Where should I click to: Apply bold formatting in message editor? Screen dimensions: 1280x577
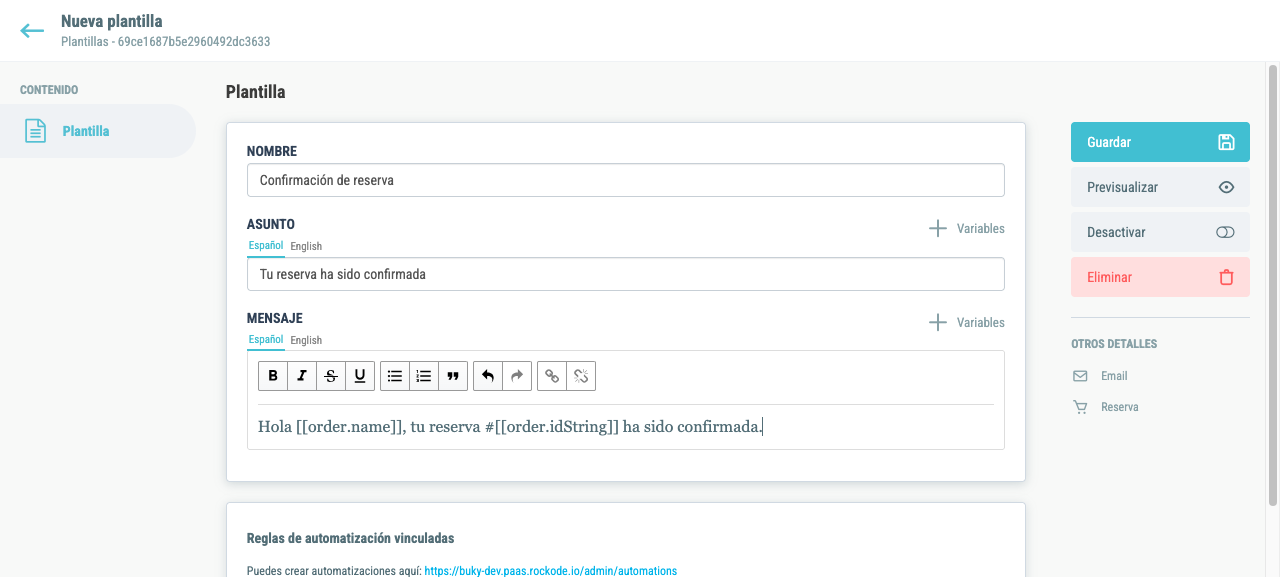[x=273, y=376]
